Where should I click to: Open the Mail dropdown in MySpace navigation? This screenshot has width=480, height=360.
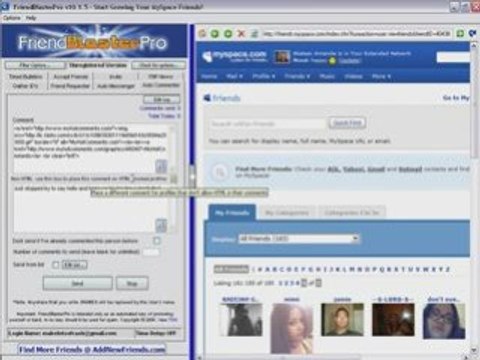pos(234,76)
